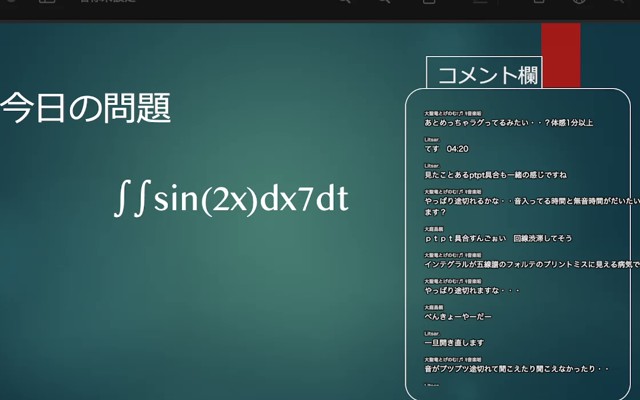
Task: Select comment やっぱり途切れますな・・・
Action: click(x=472, y=290)
